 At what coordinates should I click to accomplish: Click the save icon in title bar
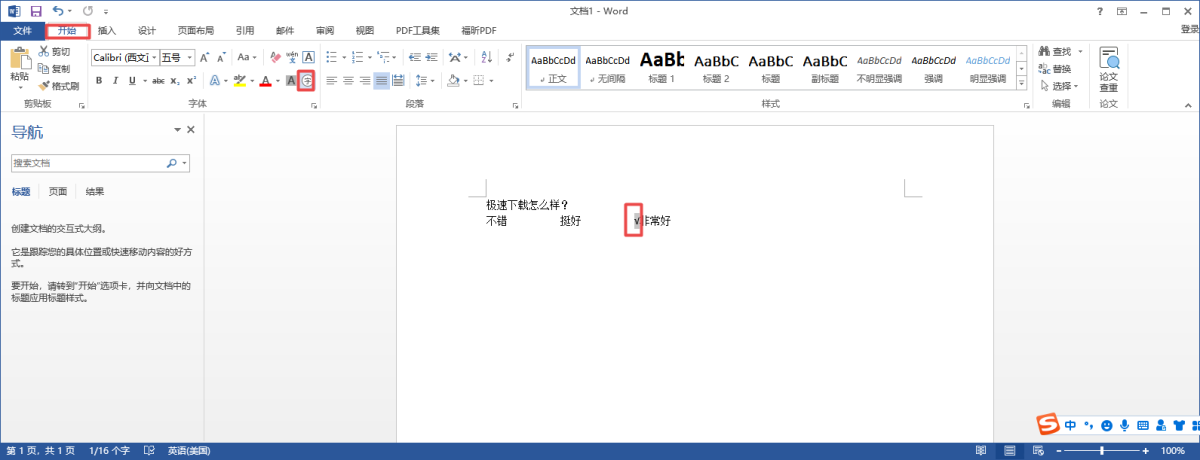point(36,11)
